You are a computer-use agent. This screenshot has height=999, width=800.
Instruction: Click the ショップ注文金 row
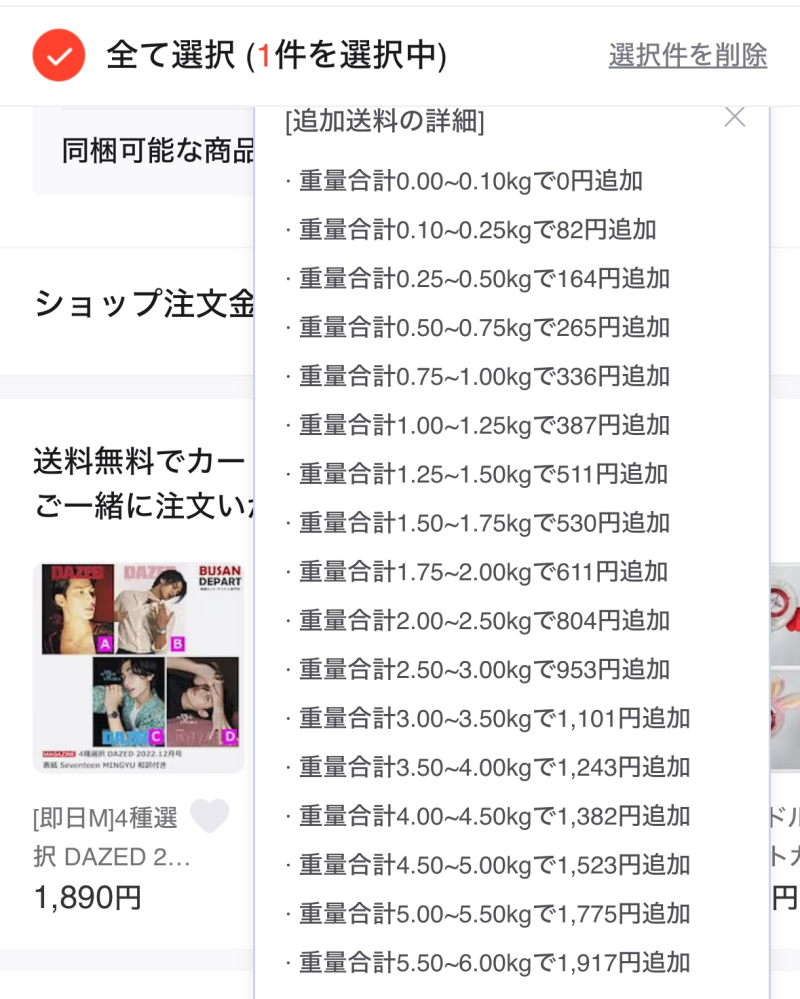pos(144,303)
